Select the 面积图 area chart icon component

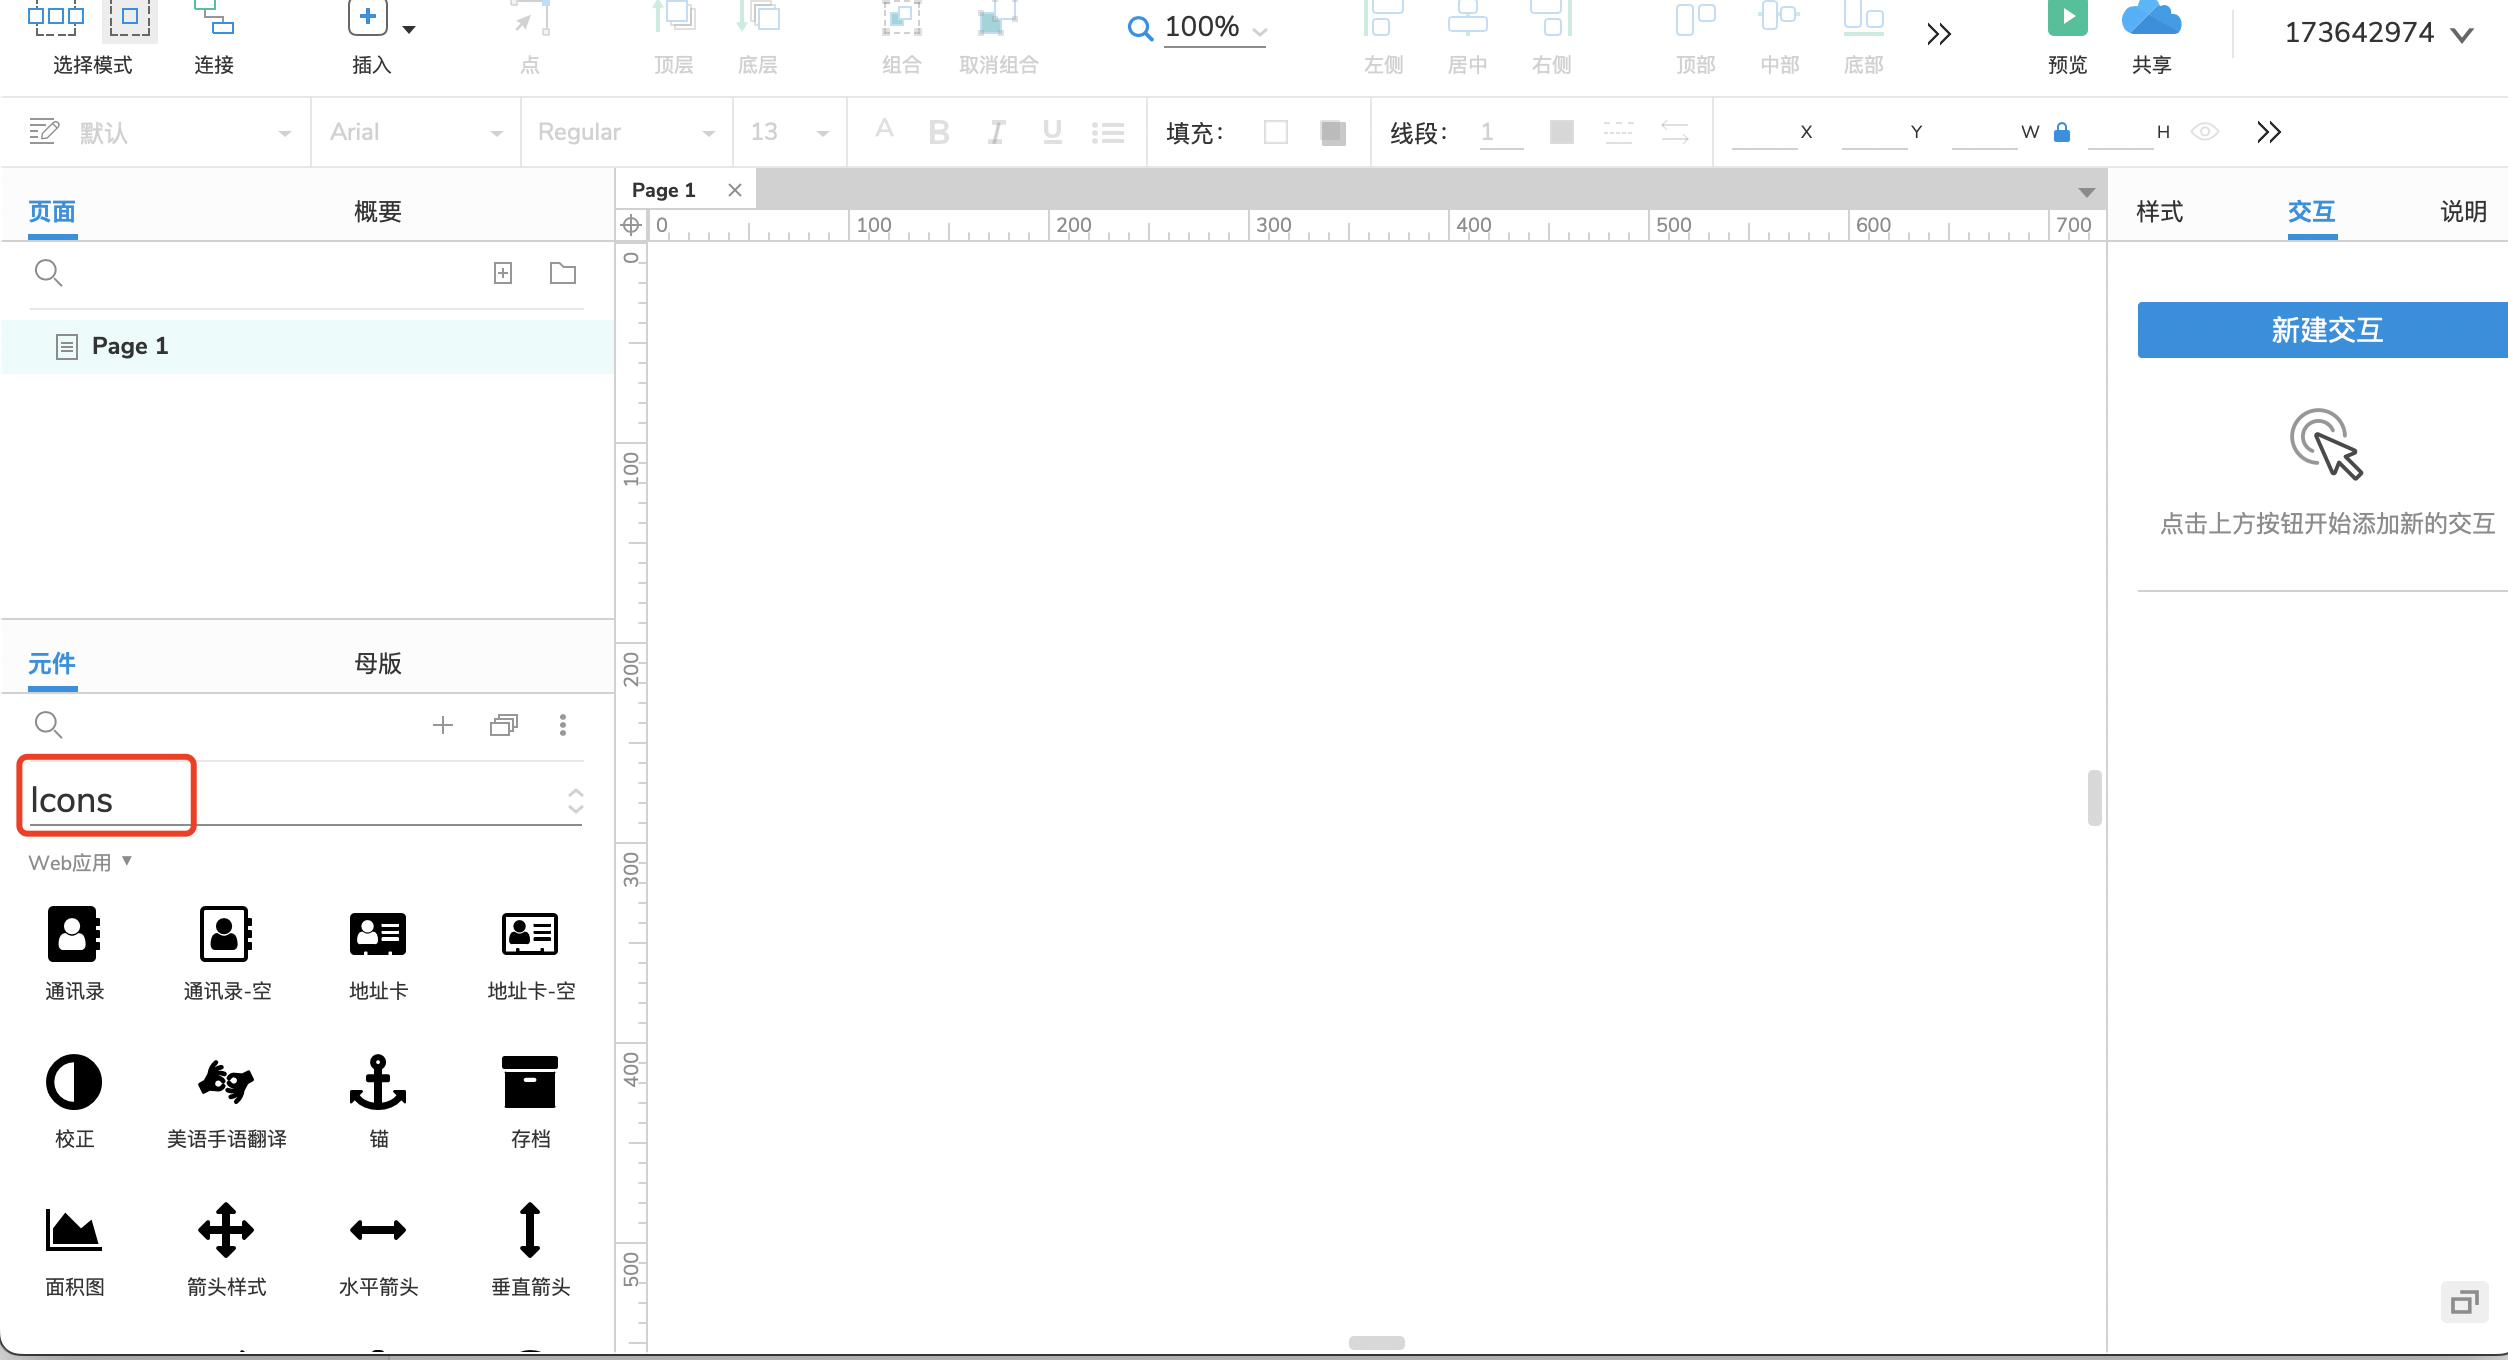tap(74, 1231)
